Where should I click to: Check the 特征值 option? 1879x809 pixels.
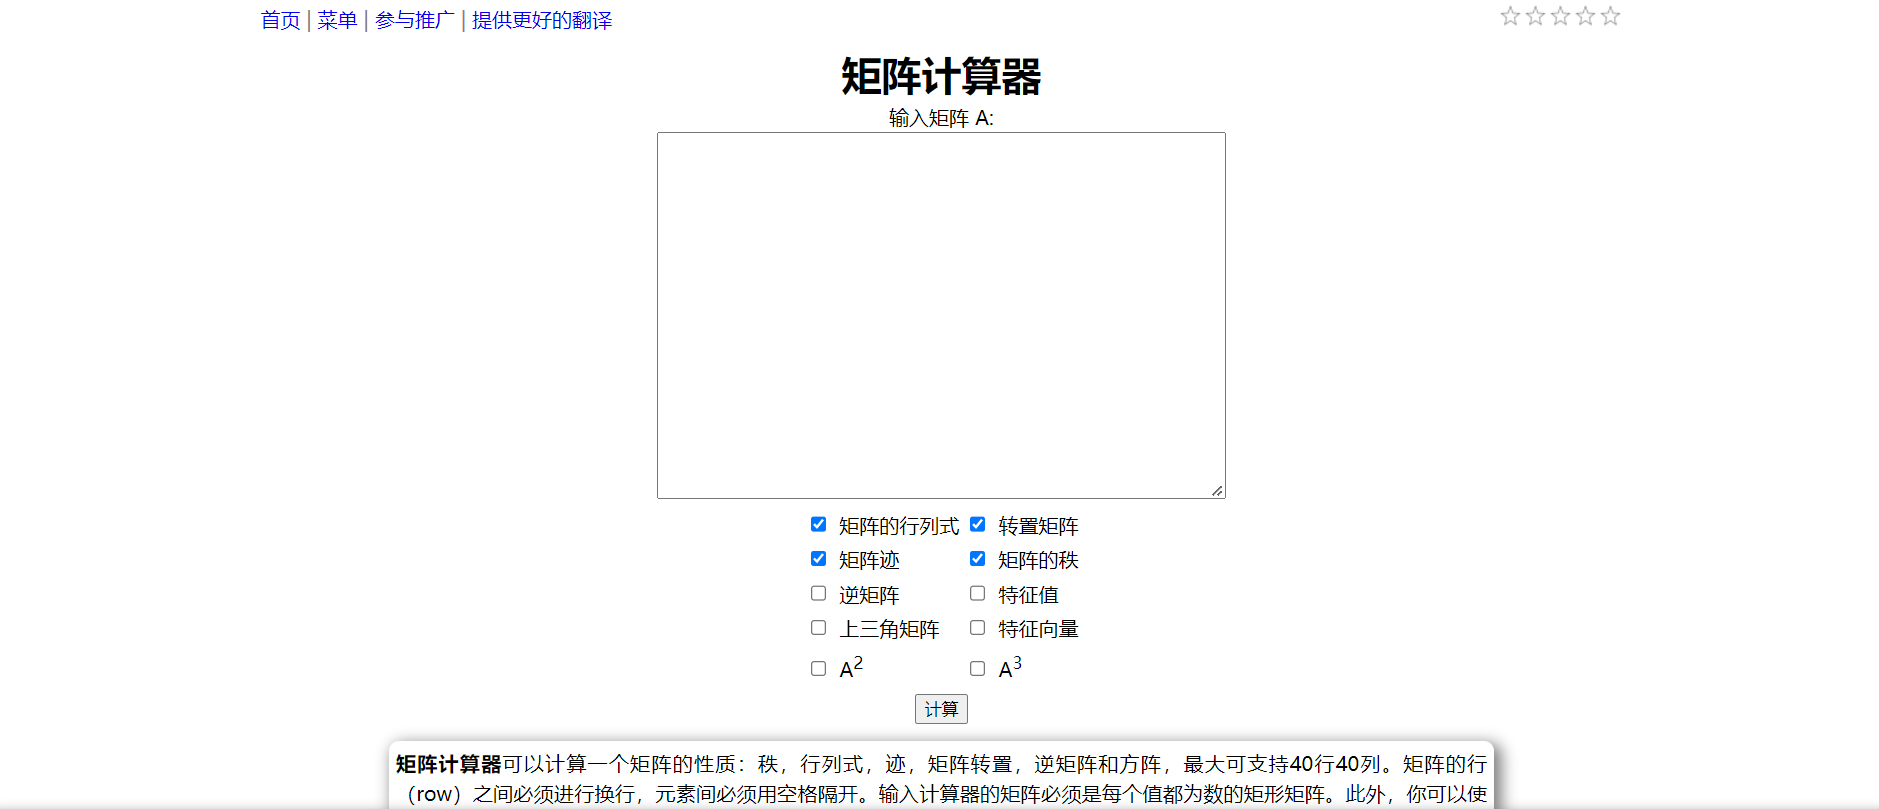[977, 593]
